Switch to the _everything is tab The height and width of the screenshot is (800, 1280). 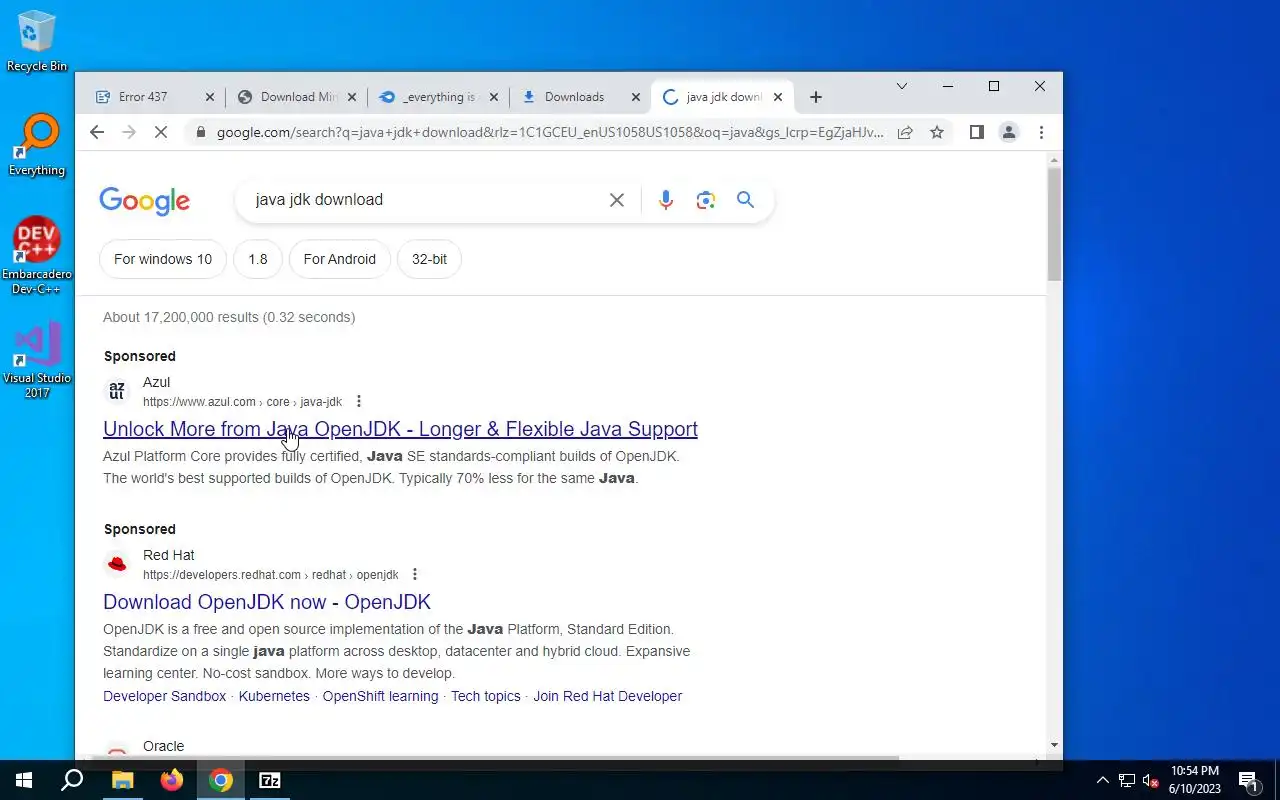click(441, 97)
